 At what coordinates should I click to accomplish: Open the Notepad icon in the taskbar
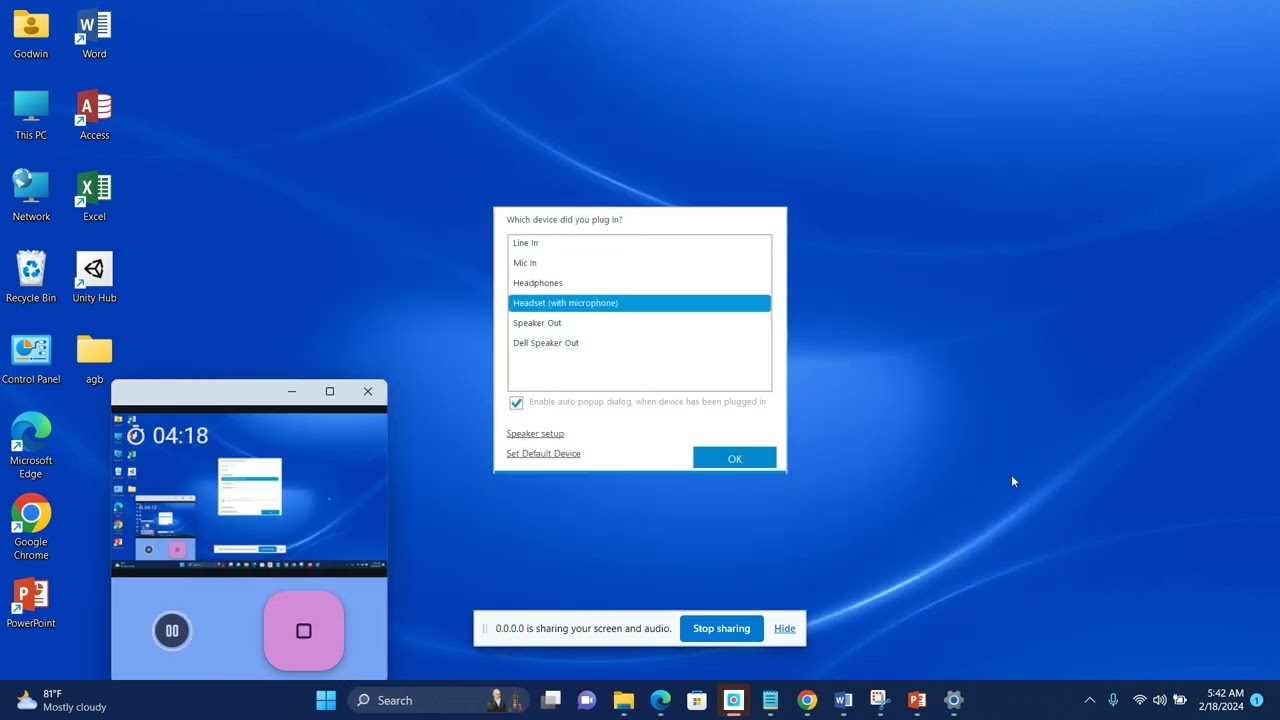pyautogui.click(x=770, y=700)
